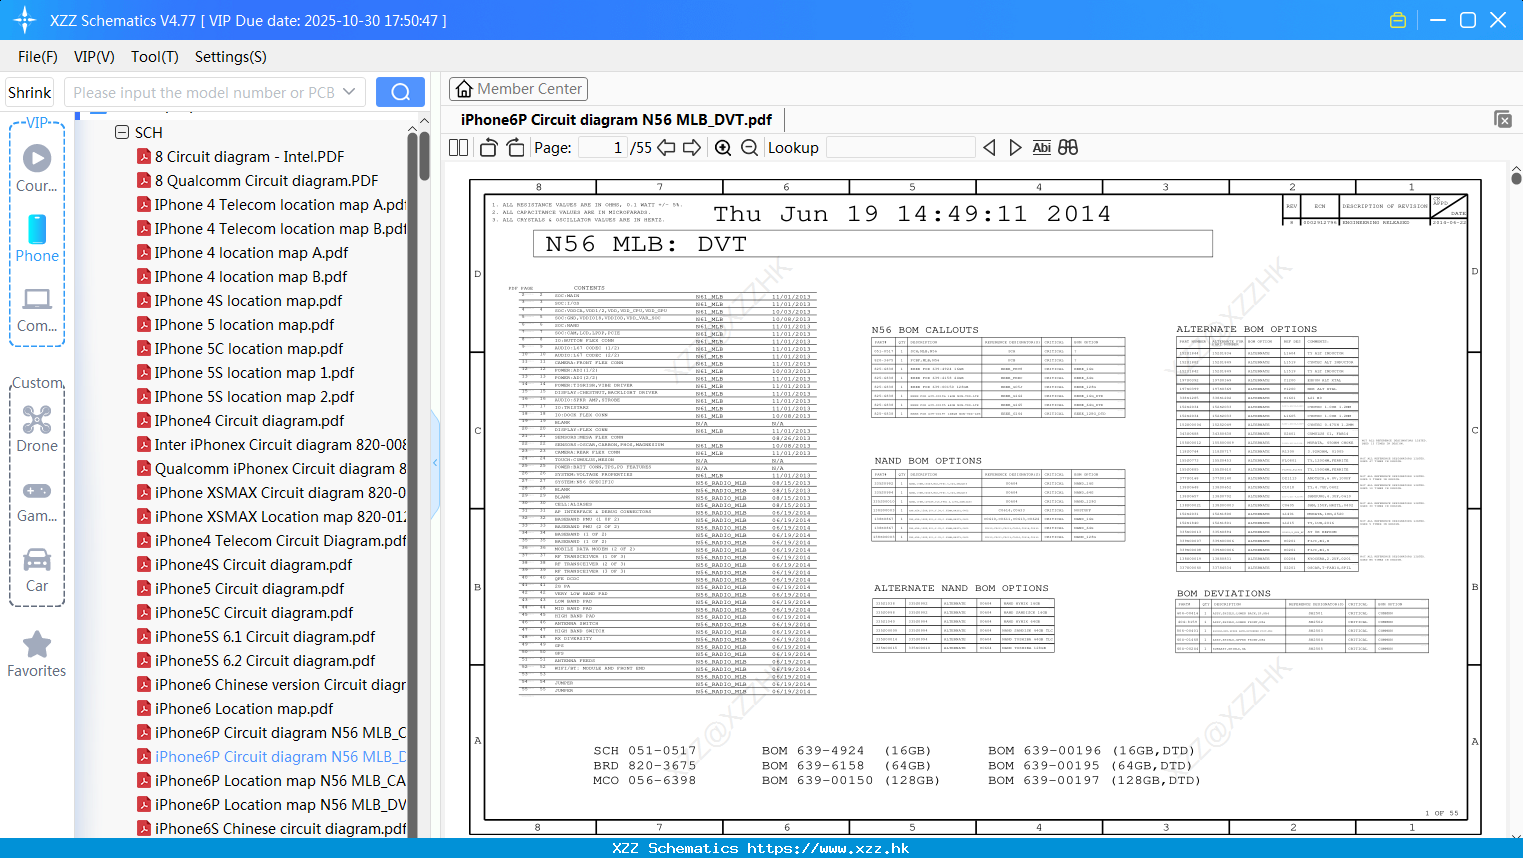Open the Tool(T) menu
The image size is (1523, 858).
[155, 57]
